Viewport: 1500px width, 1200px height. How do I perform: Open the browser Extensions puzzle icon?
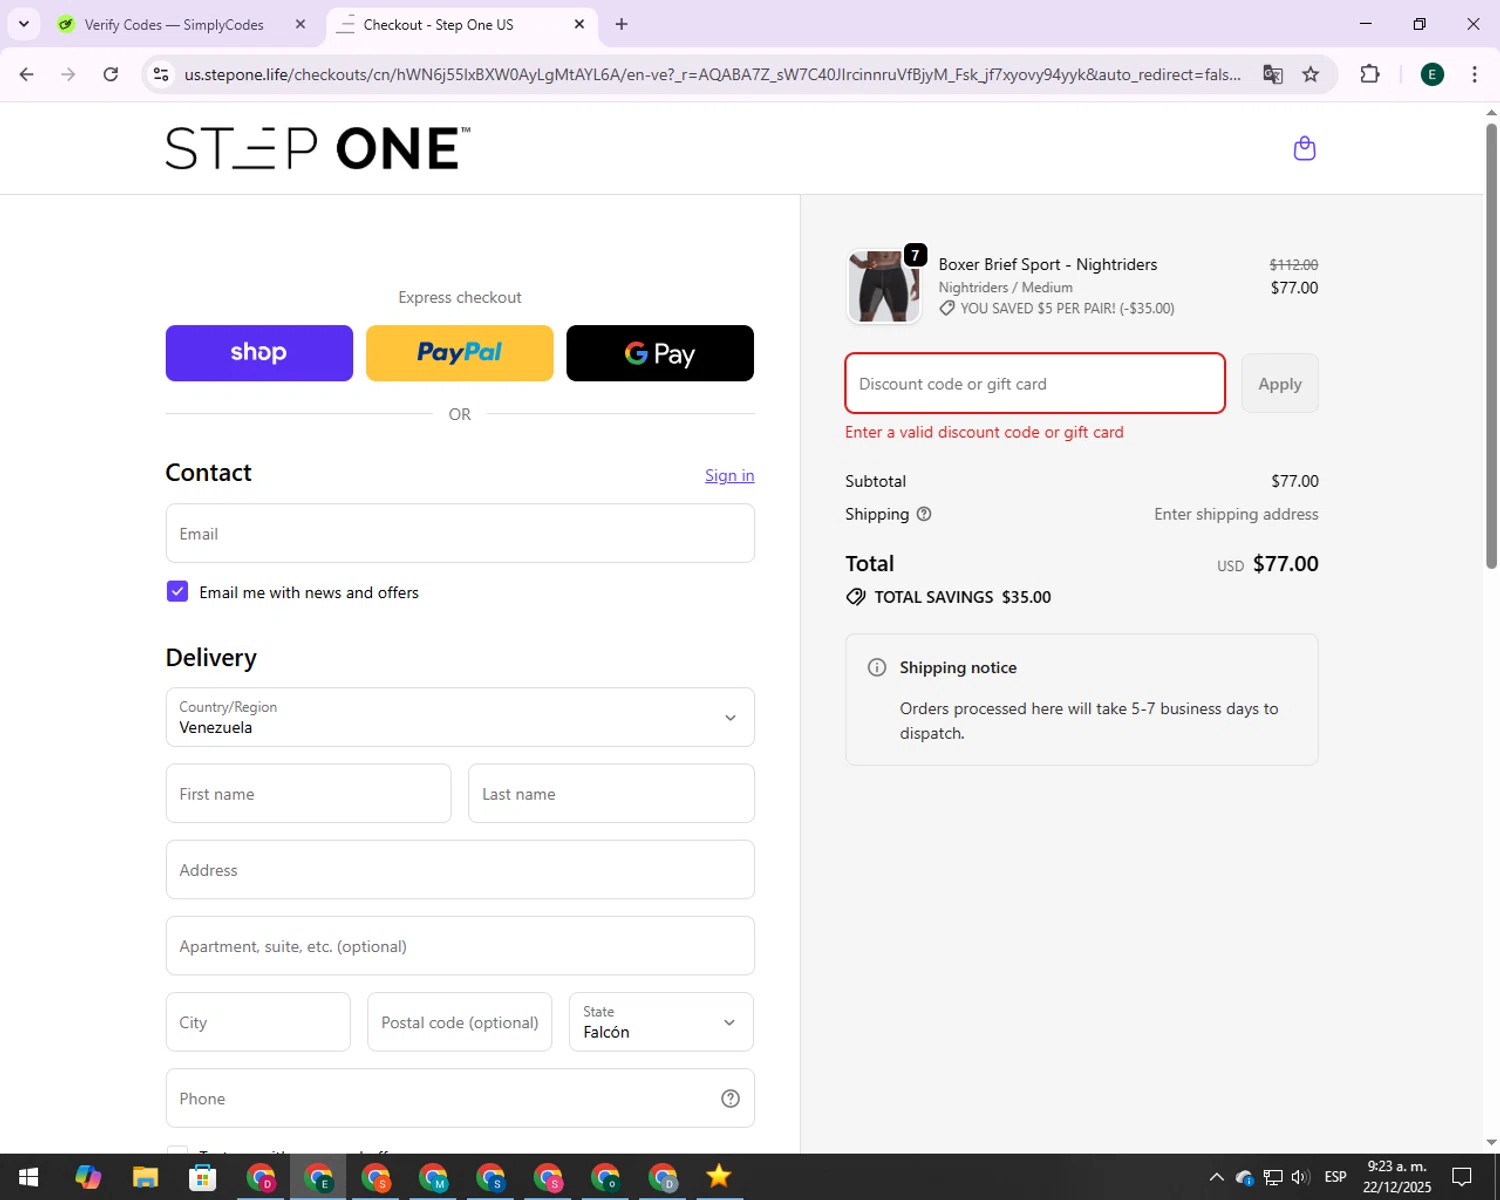pyautogui.click(x=1370, y=74)
